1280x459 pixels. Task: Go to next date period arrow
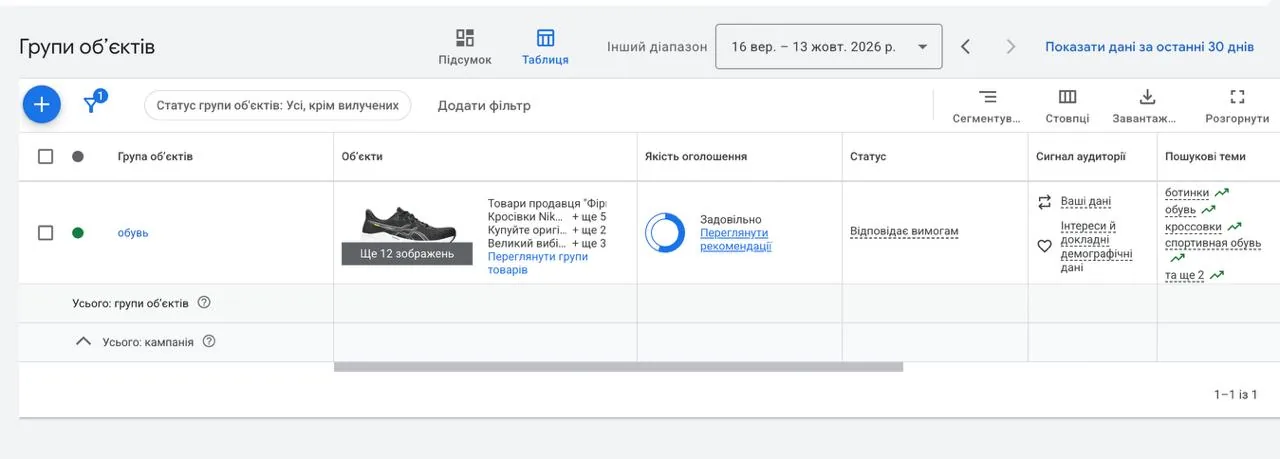(x=1011, y=47)
